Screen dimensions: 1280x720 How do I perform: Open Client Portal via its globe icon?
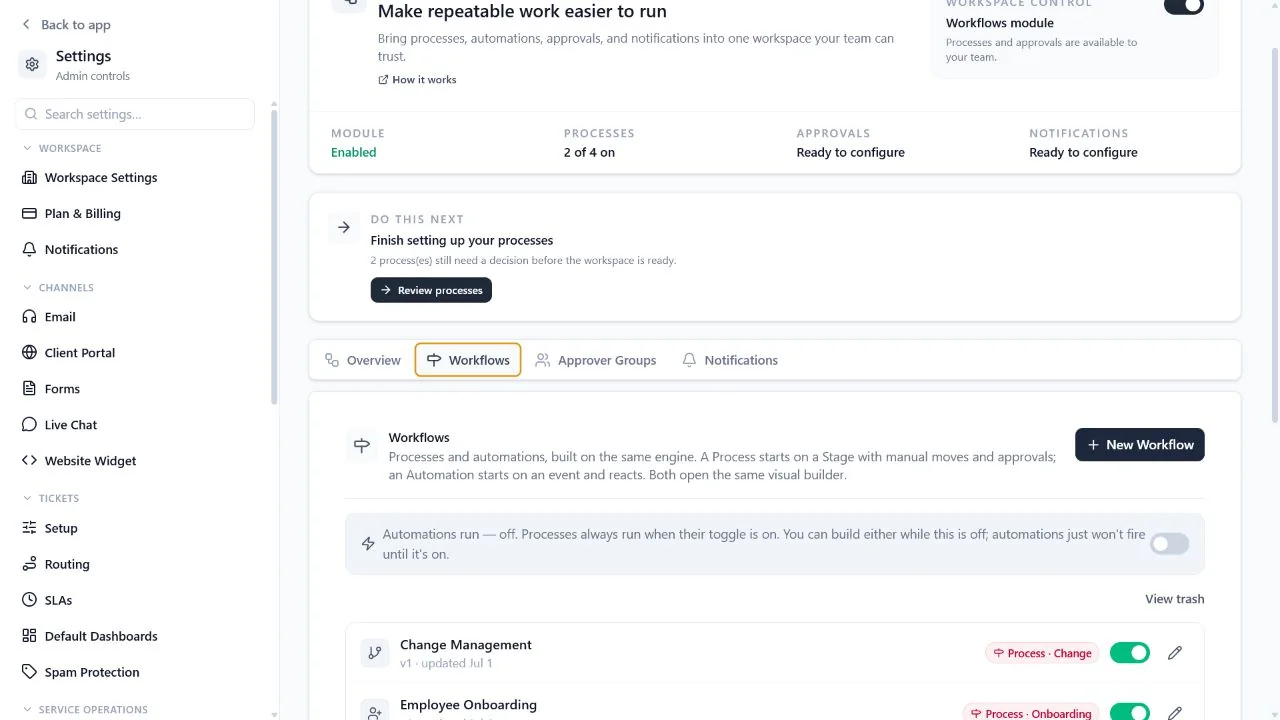click(29, 352)
